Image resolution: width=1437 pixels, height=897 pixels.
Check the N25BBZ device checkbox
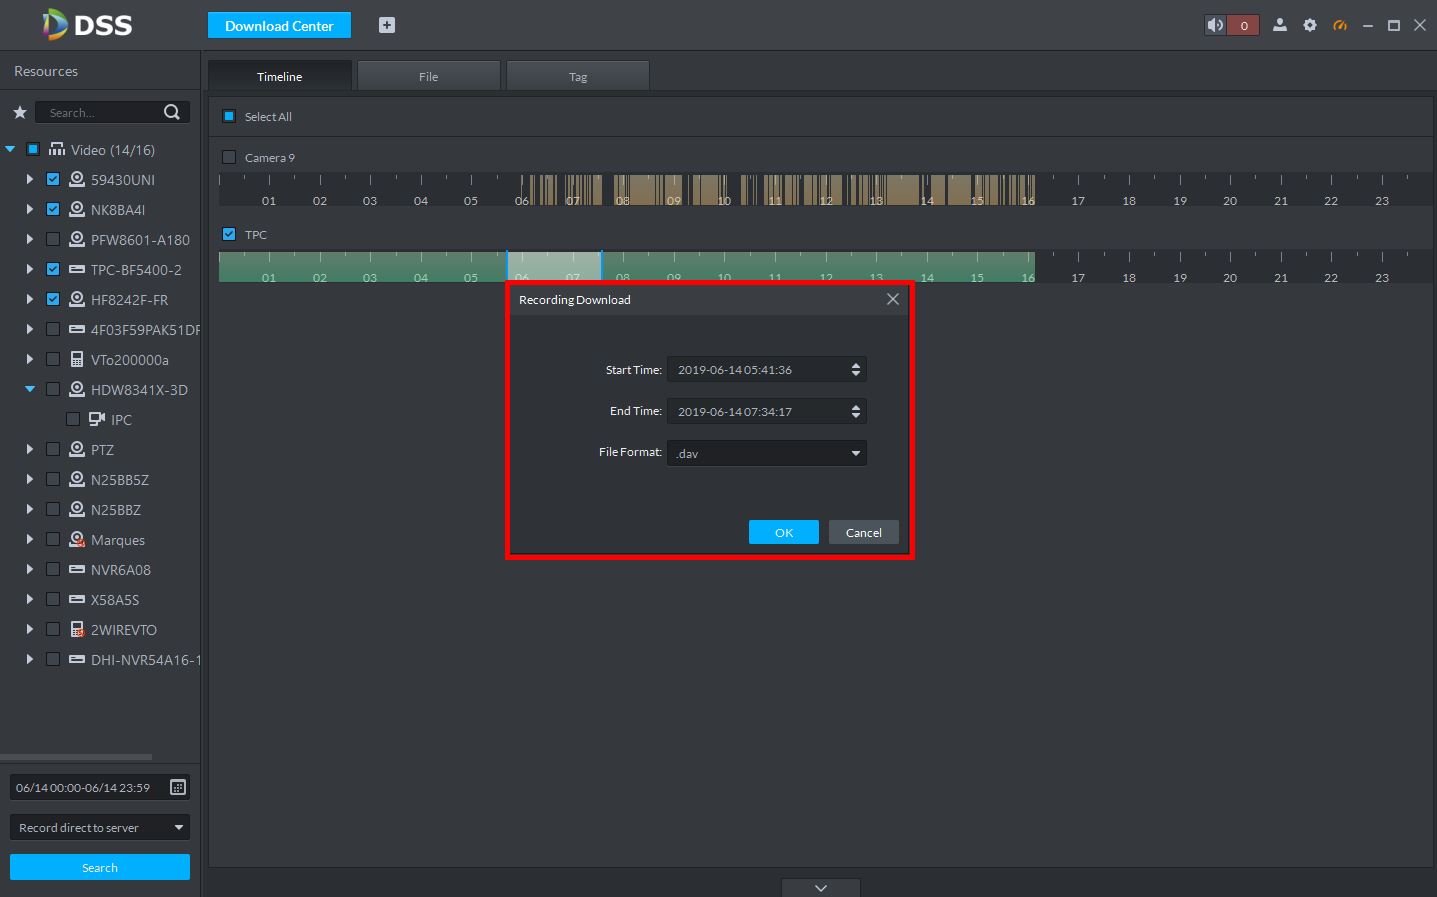pos(53,509)
